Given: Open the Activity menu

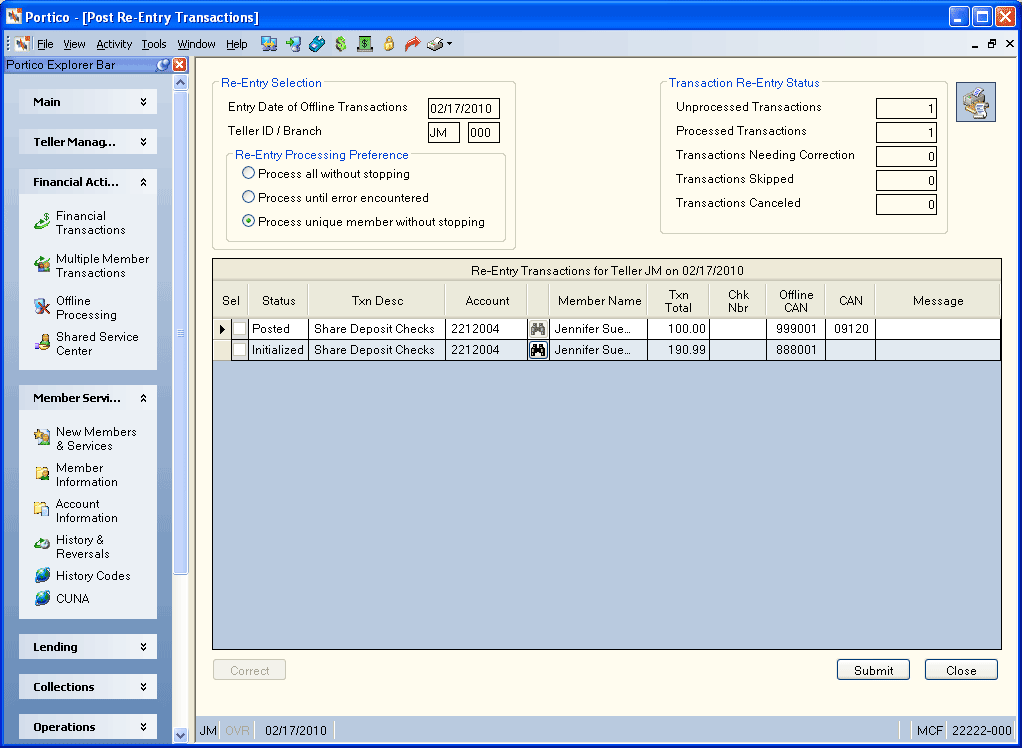Looking at the screenshot, I should pos(114,44).
